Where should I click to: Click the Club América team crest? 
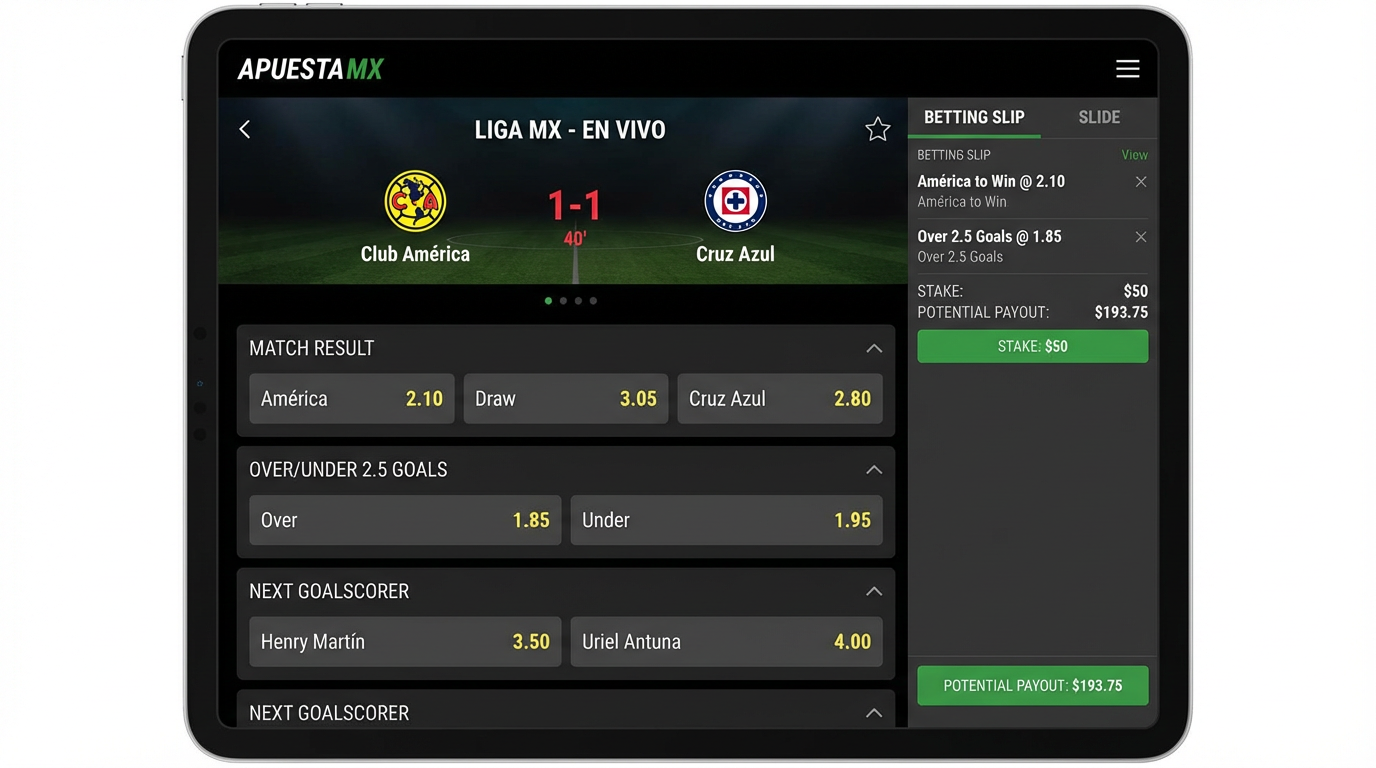point(415,200)
